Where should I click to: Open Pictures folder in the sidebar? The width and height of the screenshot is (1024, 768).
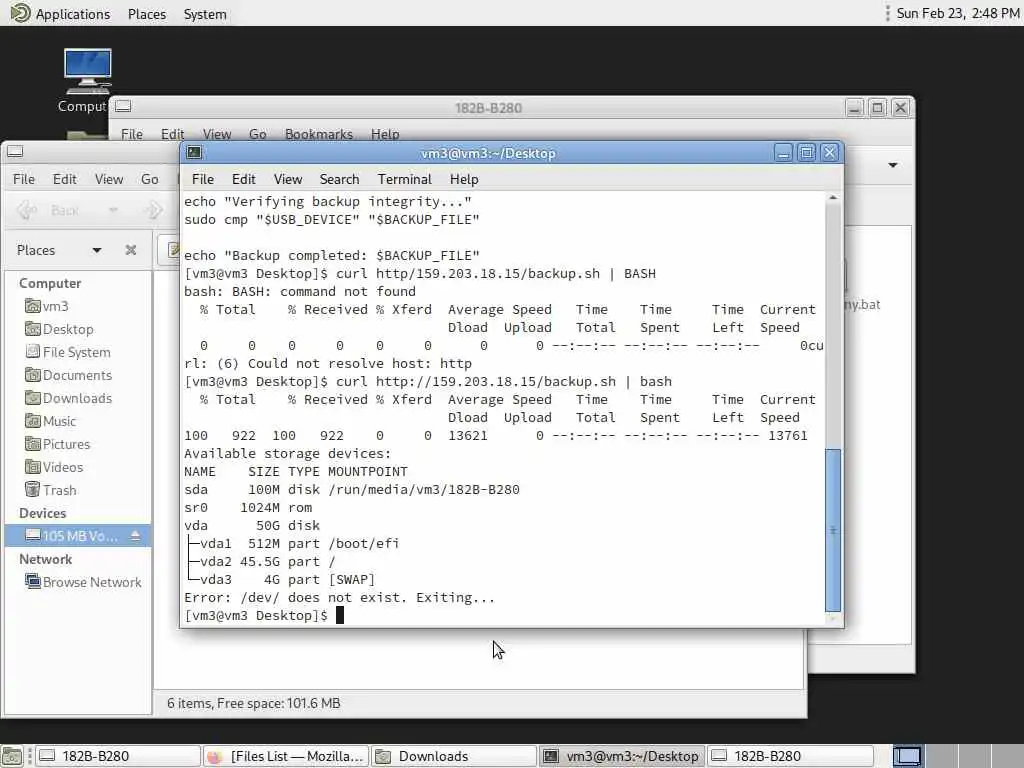pos(57,444)
